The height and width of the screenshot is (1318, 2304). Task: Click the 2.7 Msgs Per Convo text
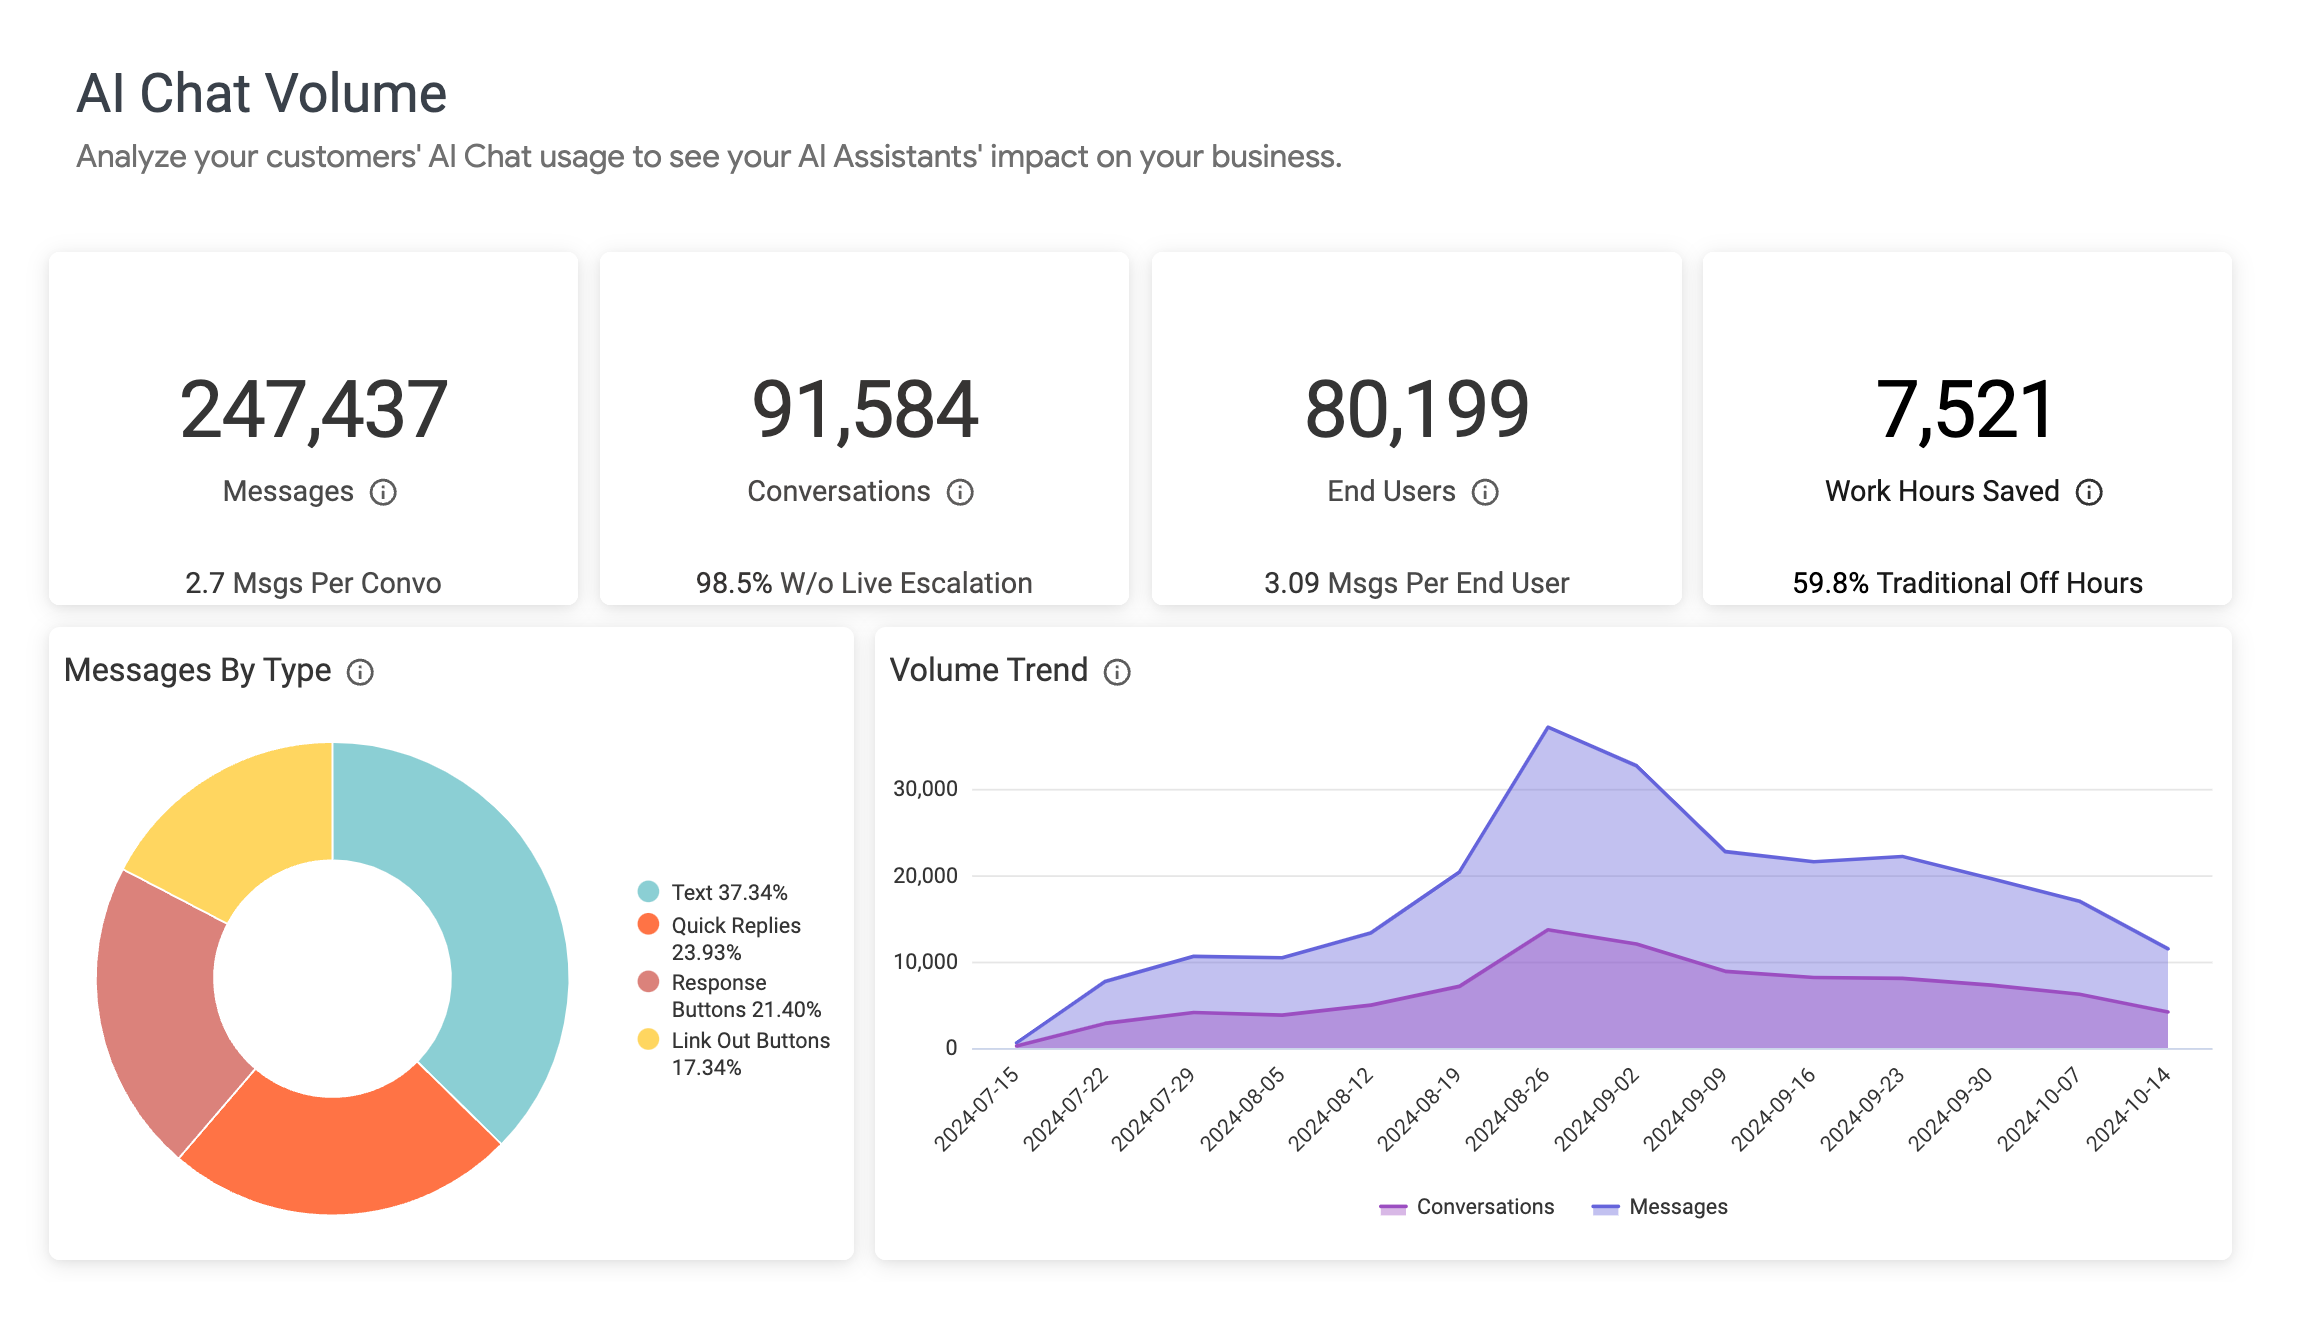(x=313, y=583)
